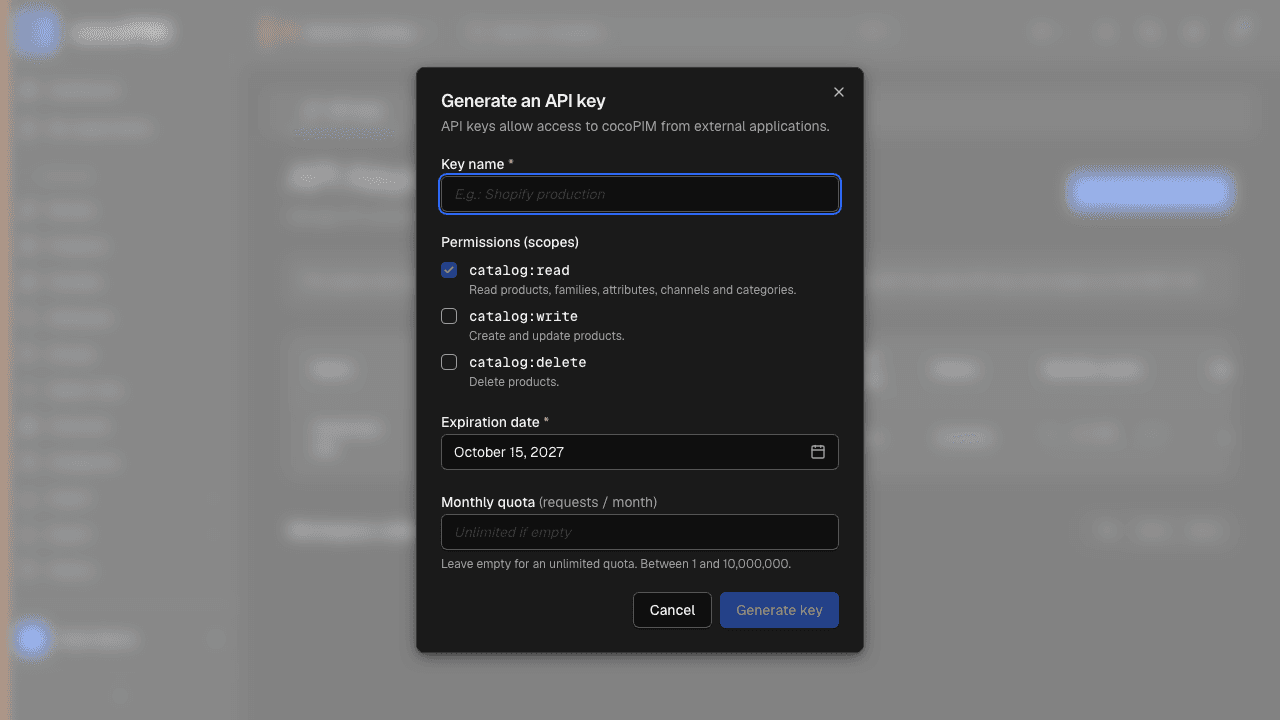Uncheck the catalog:read permission checkbox
This screenshot has height=720, width=1280.
pos(449,270)
